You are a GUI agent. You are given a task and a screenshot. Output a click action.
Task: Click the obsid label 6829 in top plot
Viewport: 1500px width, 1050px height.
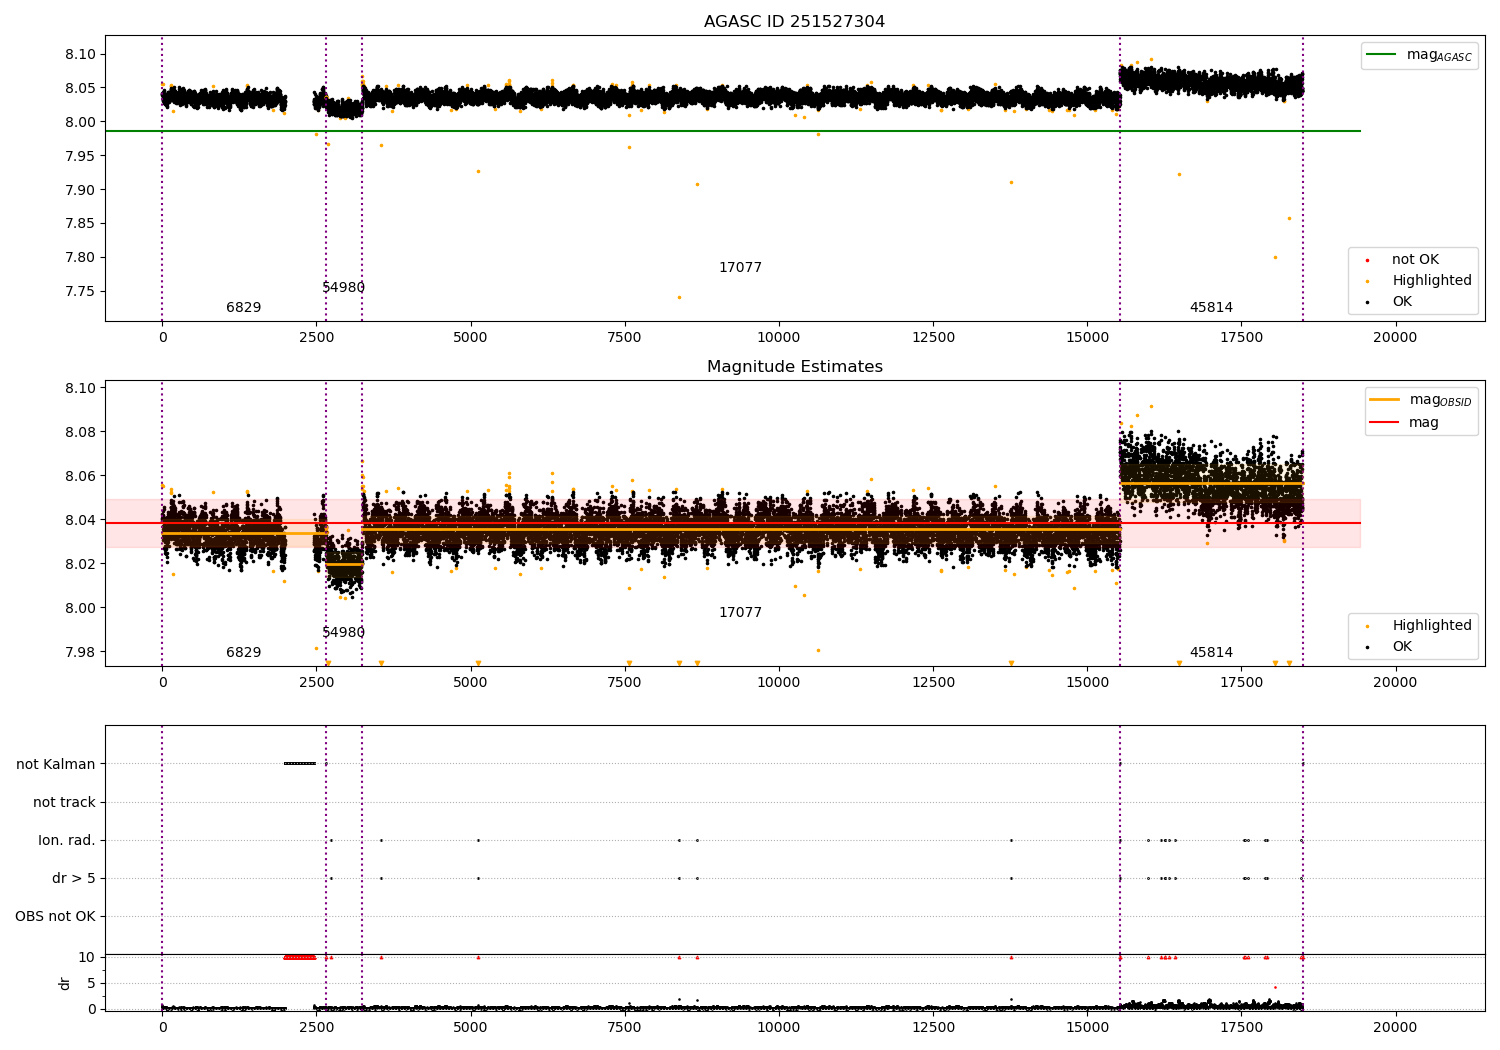coord(243,308)
